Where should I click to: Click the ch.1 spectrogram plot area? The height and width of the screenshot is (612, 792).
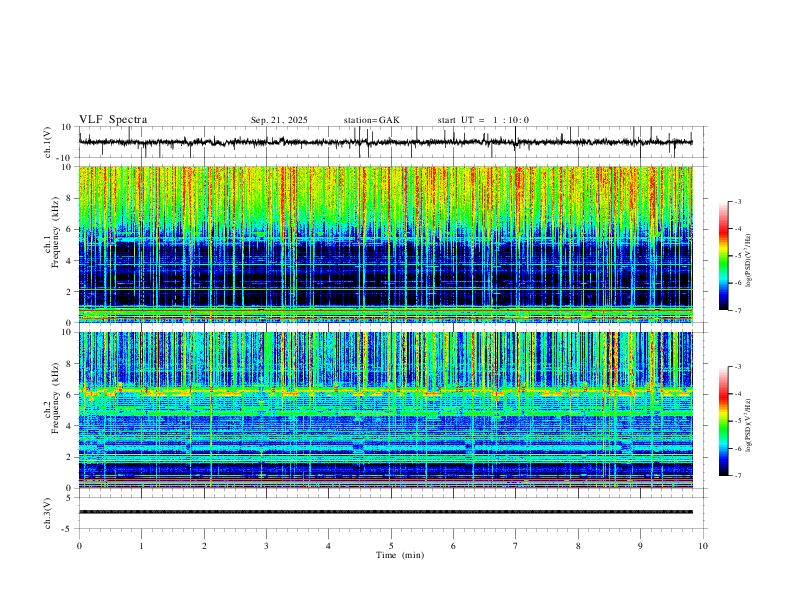(x=385, y=244)
